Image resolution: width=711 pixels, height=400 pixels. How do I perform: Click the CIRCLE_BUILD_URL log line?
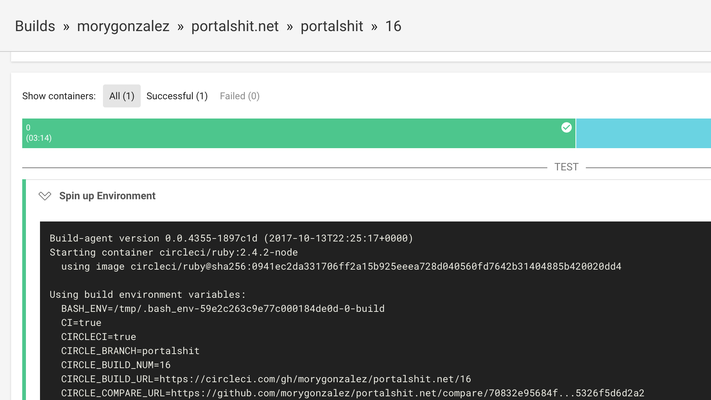pos(266,379)
